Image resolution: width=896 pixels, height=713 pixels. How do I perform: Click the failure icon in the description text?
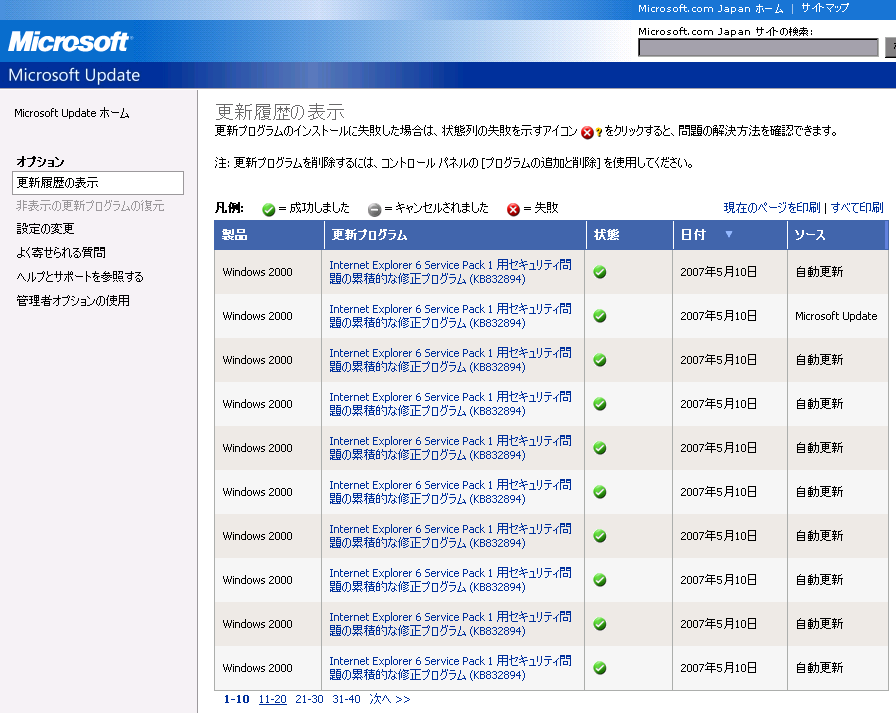[x=588, y=132]
